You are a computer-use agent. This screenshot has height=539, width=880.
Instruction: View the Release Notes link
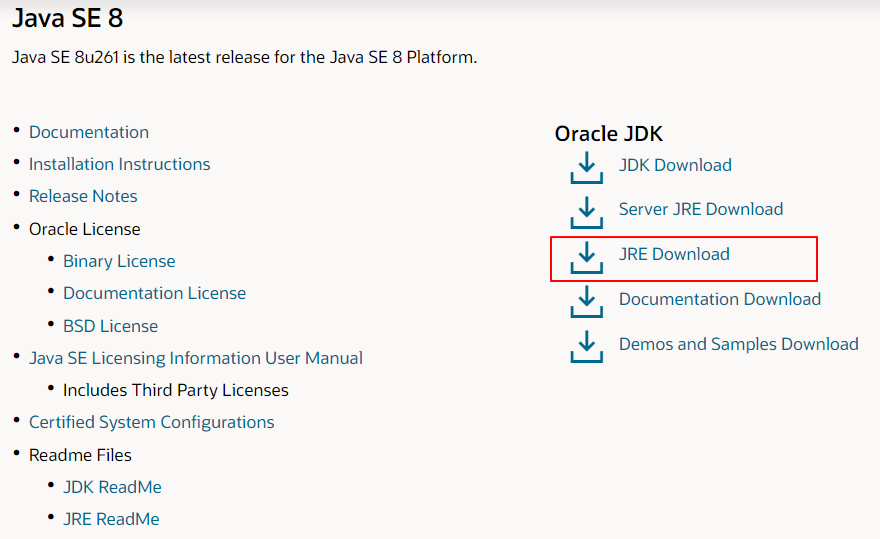tap(83, 196)
